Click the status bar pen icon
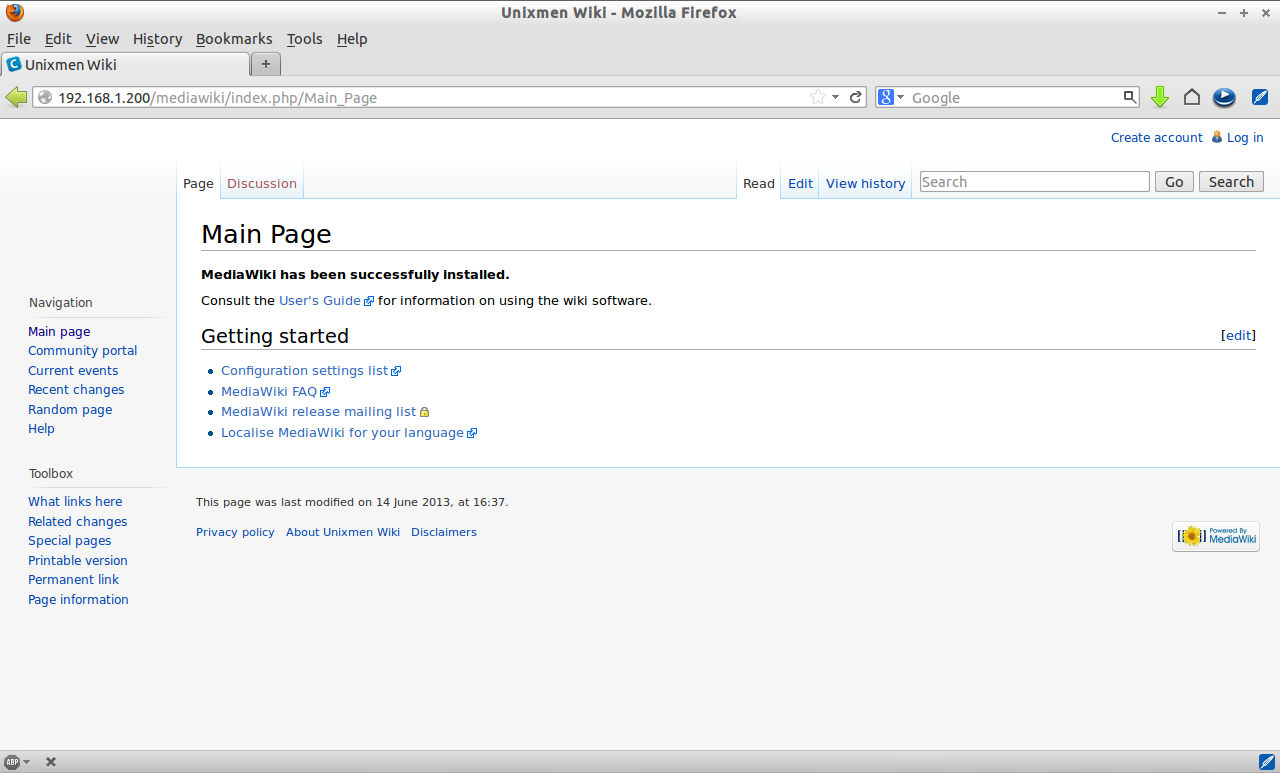1280x774 pixels. 1266,762
